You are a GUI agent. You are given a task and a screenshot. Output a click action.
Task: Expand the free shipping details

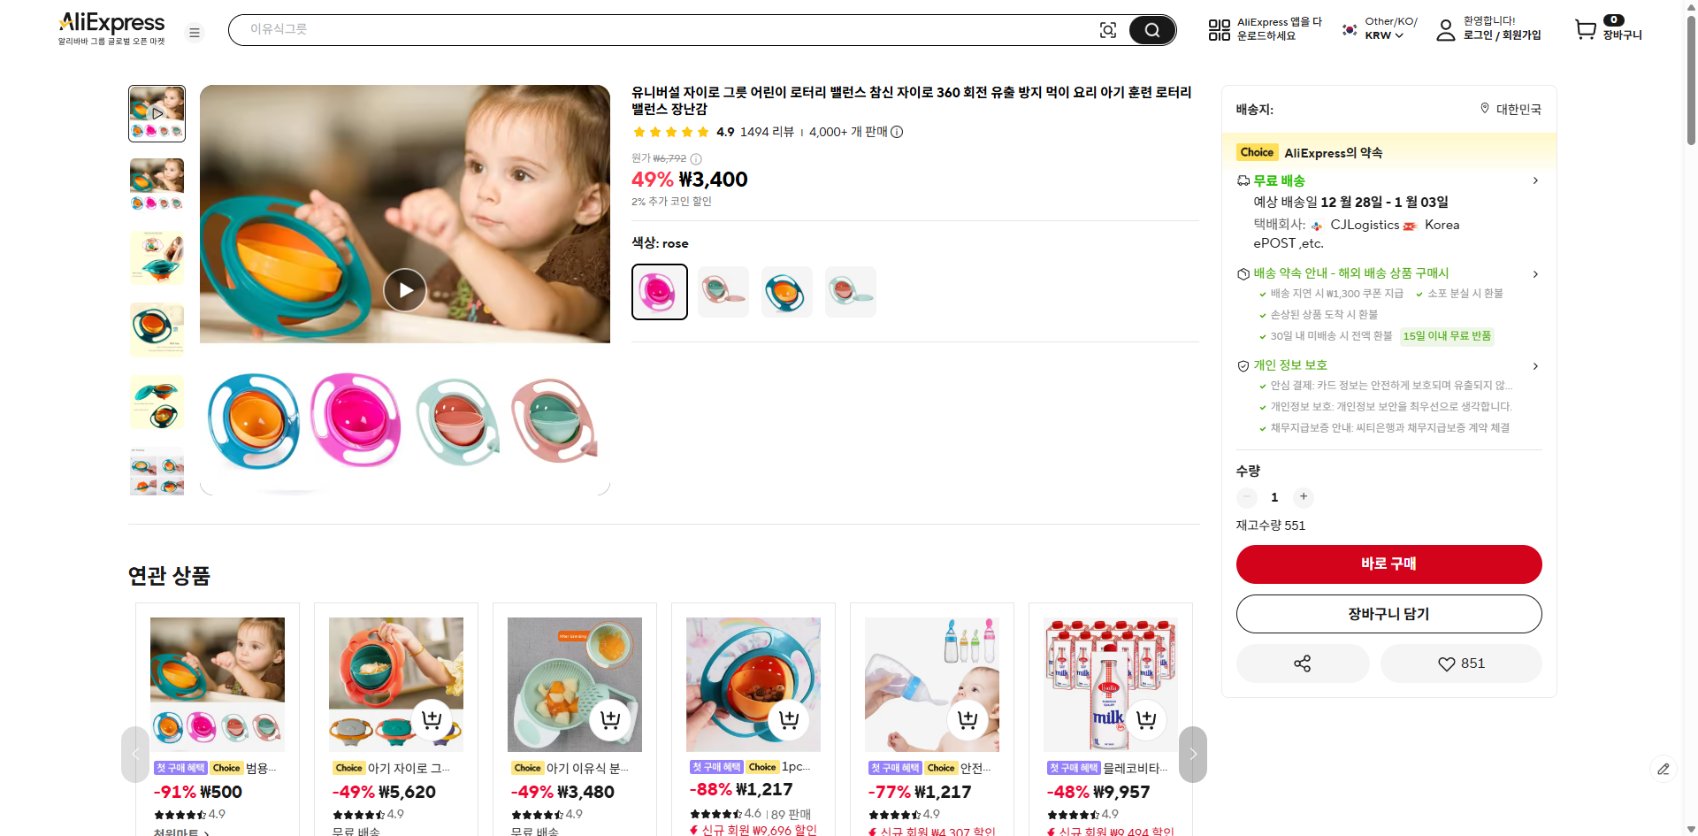click(1535, 181)
